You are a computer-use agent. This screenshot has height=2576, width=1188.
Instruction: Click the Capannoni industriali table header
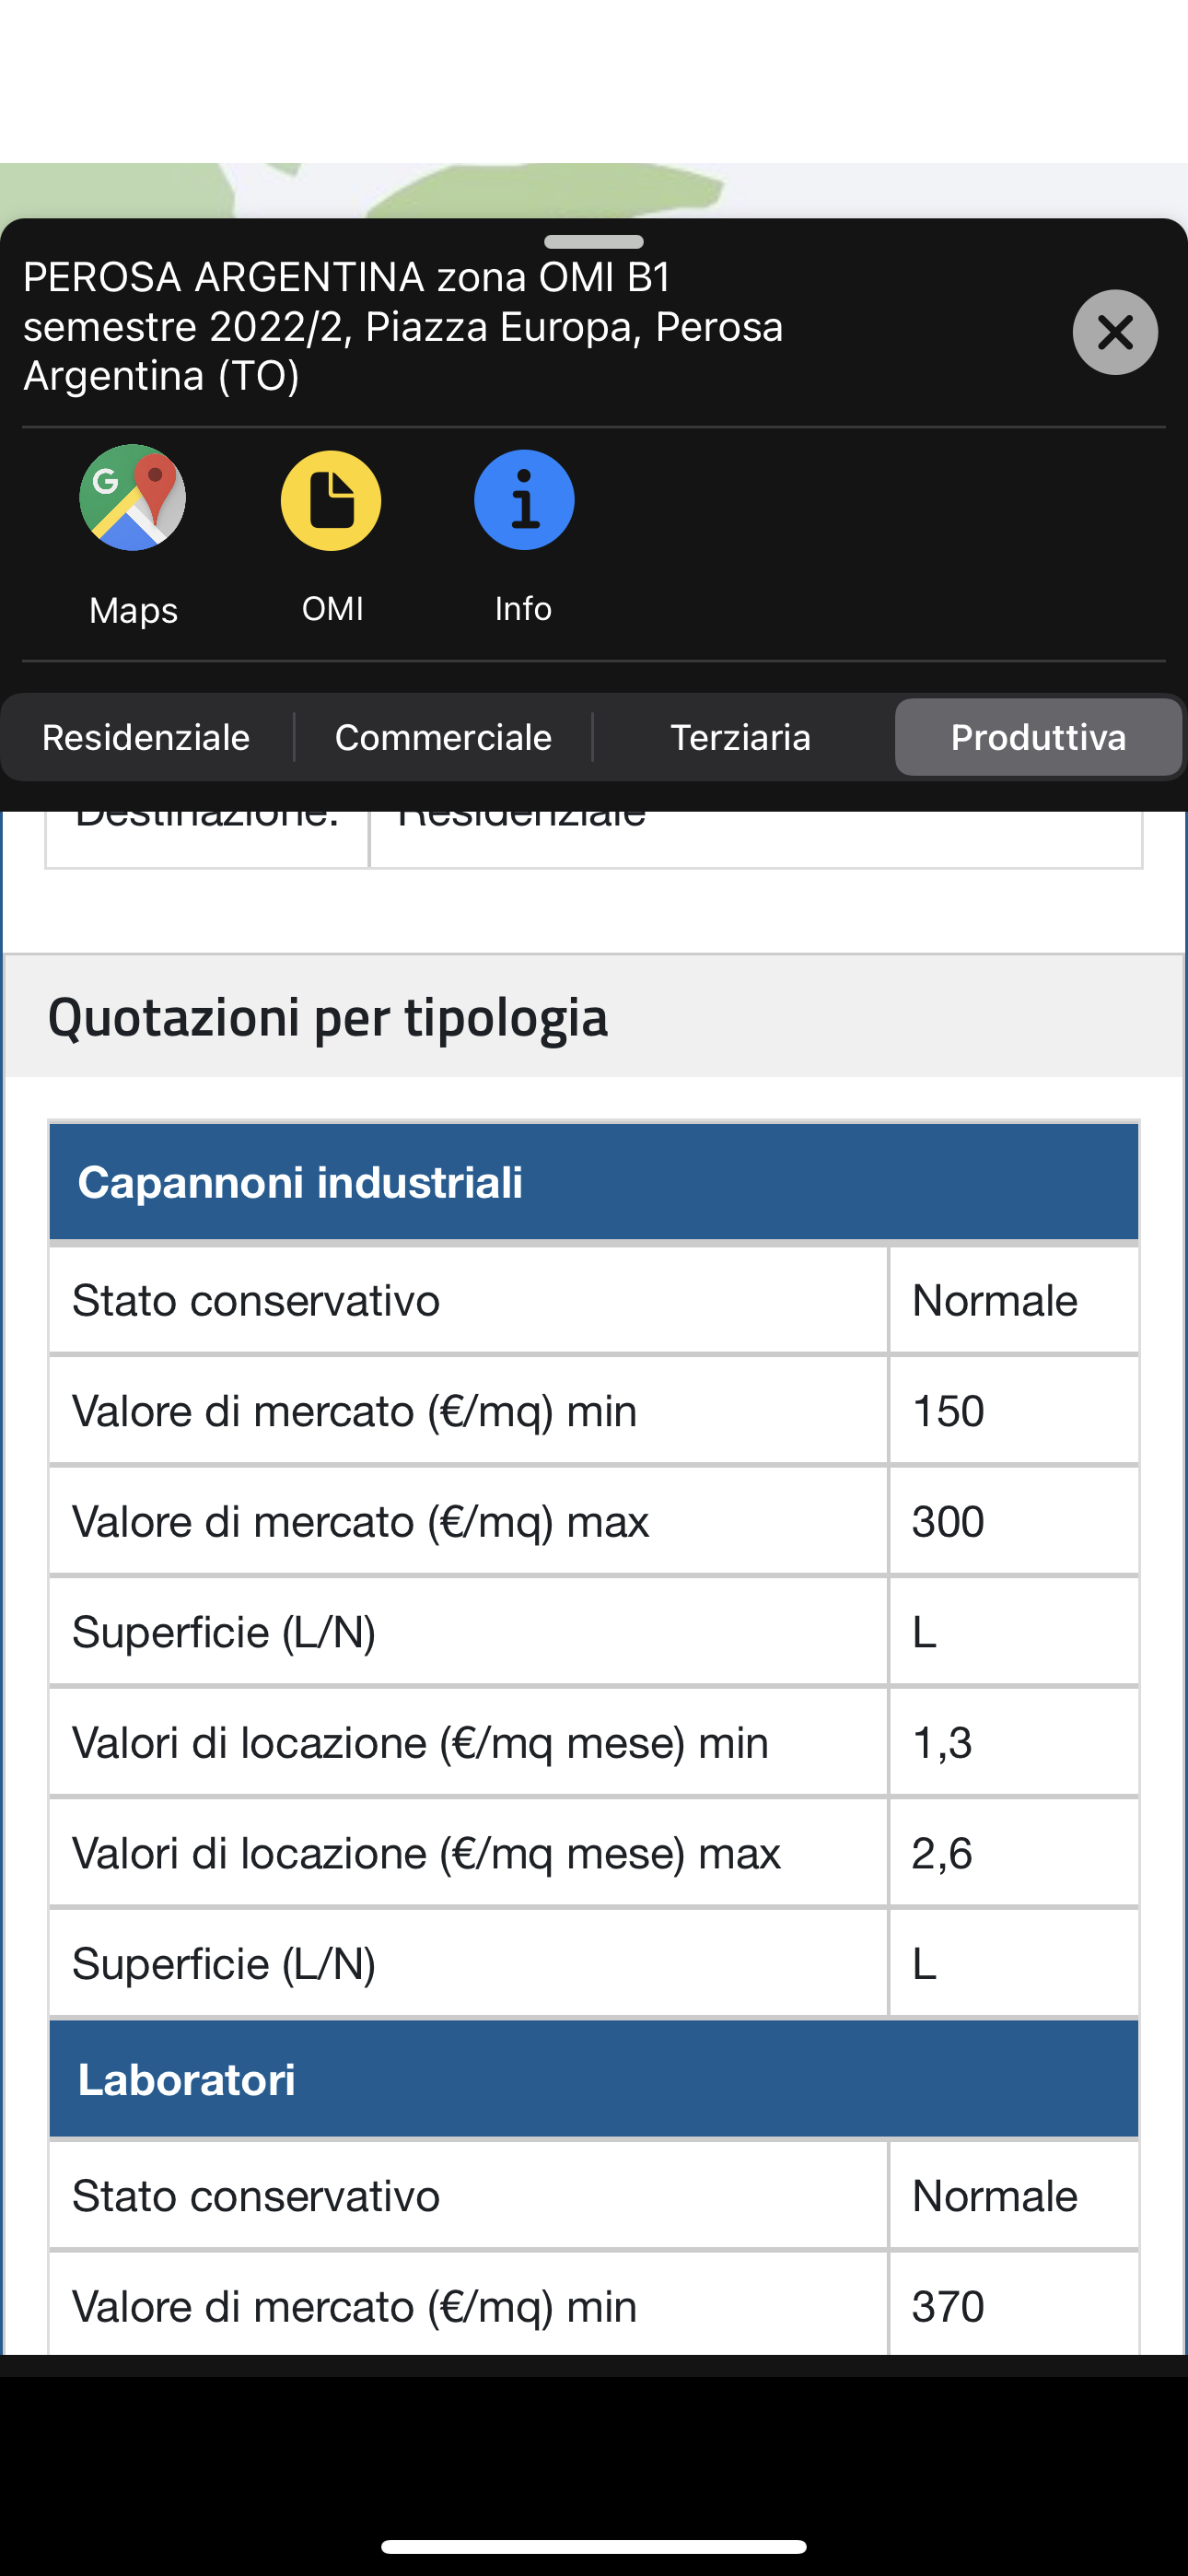(x=594, y=1182)
